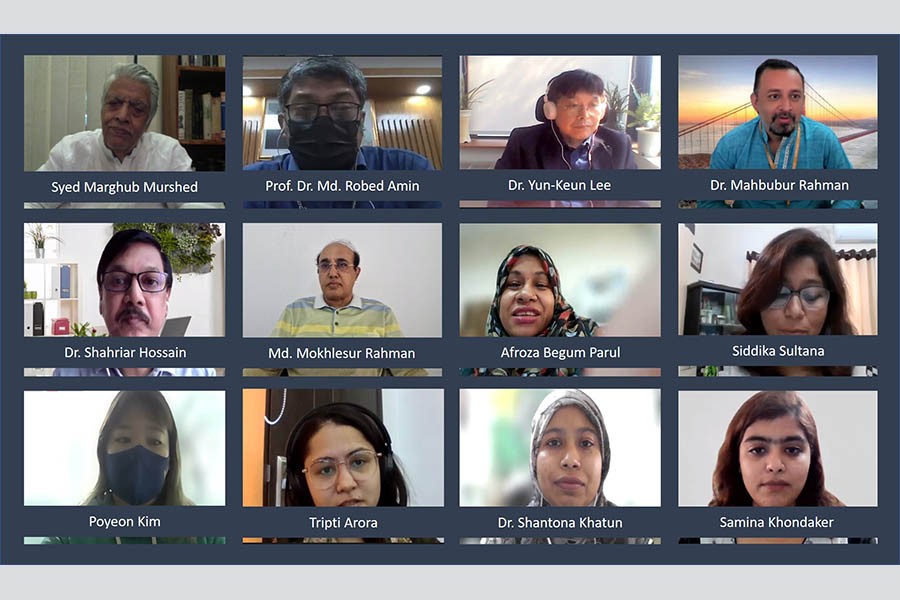Viewport: 900px width, 600px height.
Task: Click the name label Dr. Mahbubur Rahman
Action: (x=779, y=185)
